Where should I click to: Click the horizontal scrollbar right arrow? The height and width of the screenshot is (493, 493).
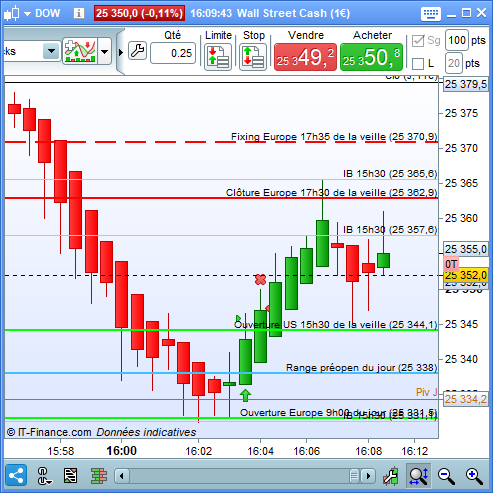tap(368, 476)
